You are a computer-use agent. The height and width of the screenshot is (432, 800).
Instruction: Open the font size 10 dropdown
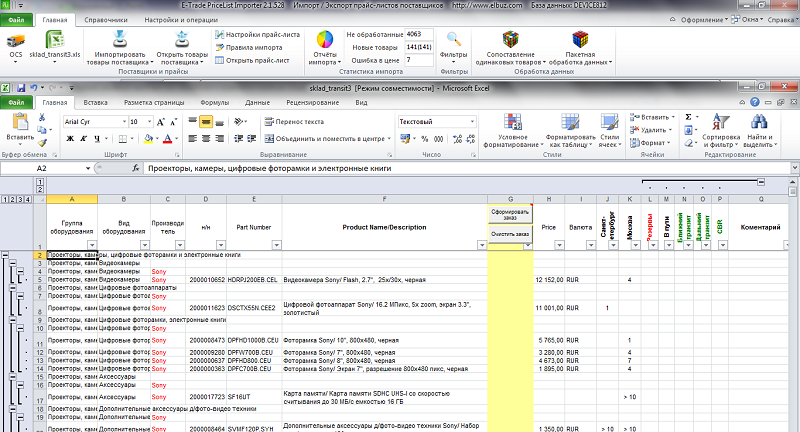149,122
